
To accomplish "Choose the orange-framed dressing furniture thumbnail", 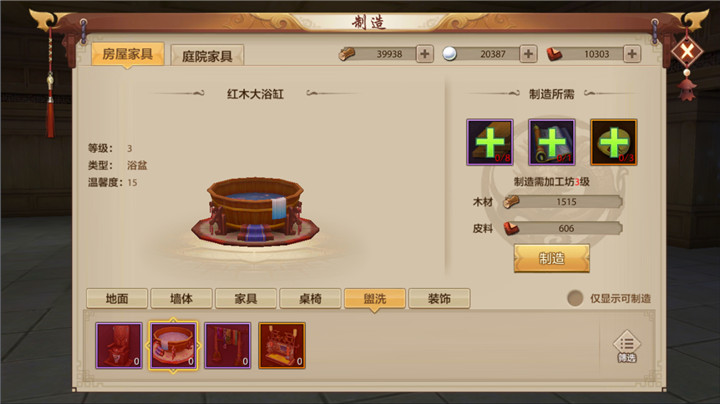I will (x=282, y=346).
